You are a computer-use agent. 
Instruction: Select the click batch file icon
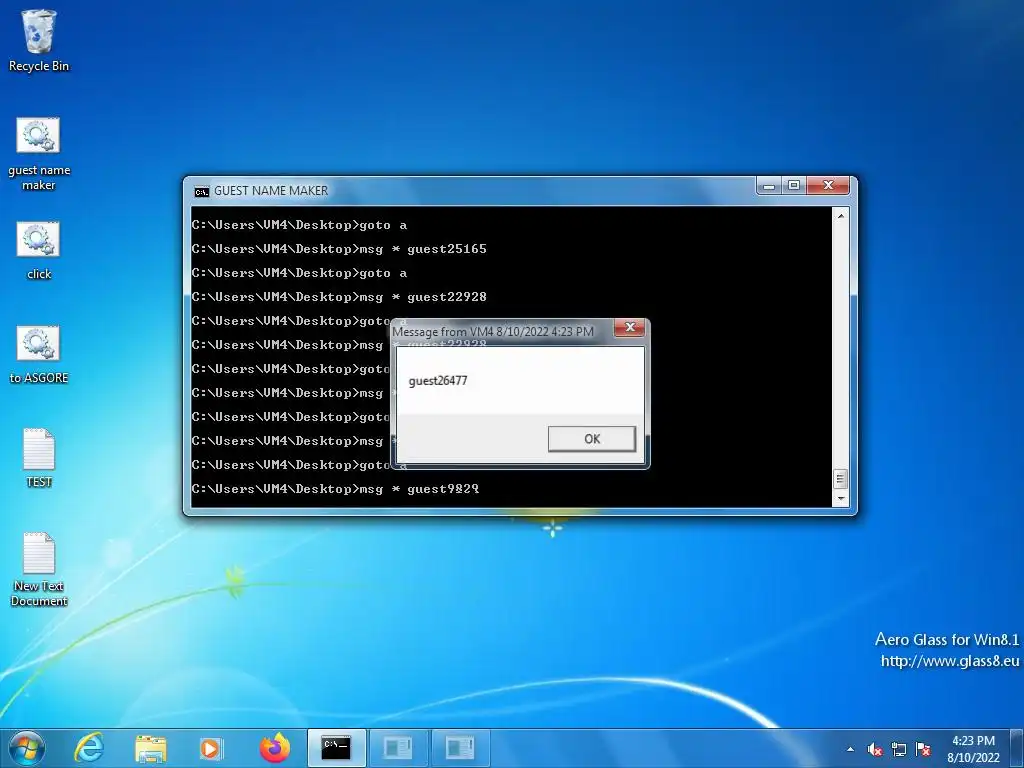[x=39, y=251]
